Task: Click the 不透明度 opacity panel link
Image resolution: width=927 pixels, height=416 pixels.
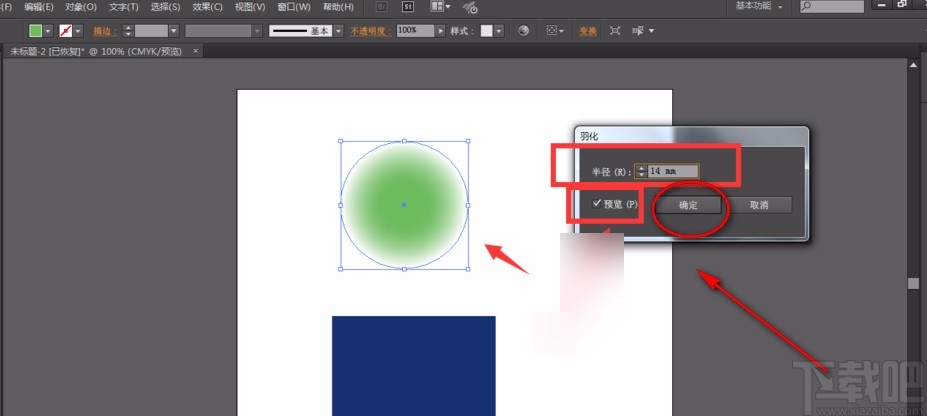Action: (371, 31)
